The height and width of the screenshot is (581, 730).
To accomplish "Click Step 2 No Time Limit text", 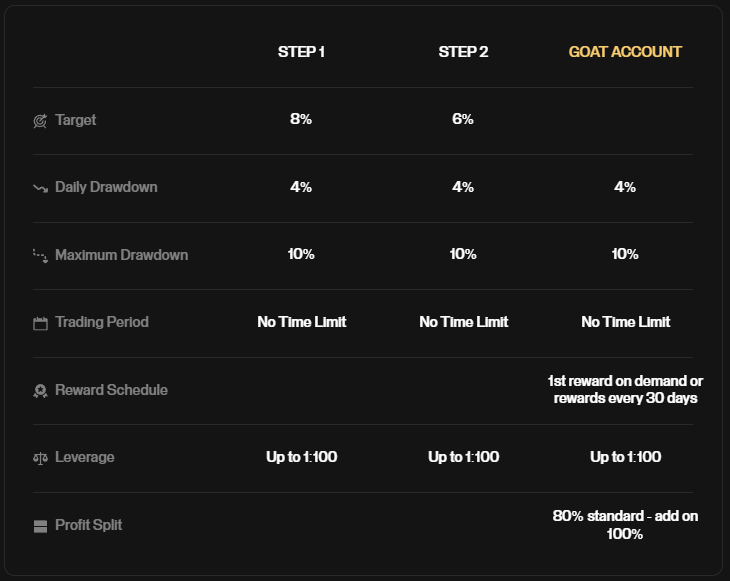I will pos(464,322).
